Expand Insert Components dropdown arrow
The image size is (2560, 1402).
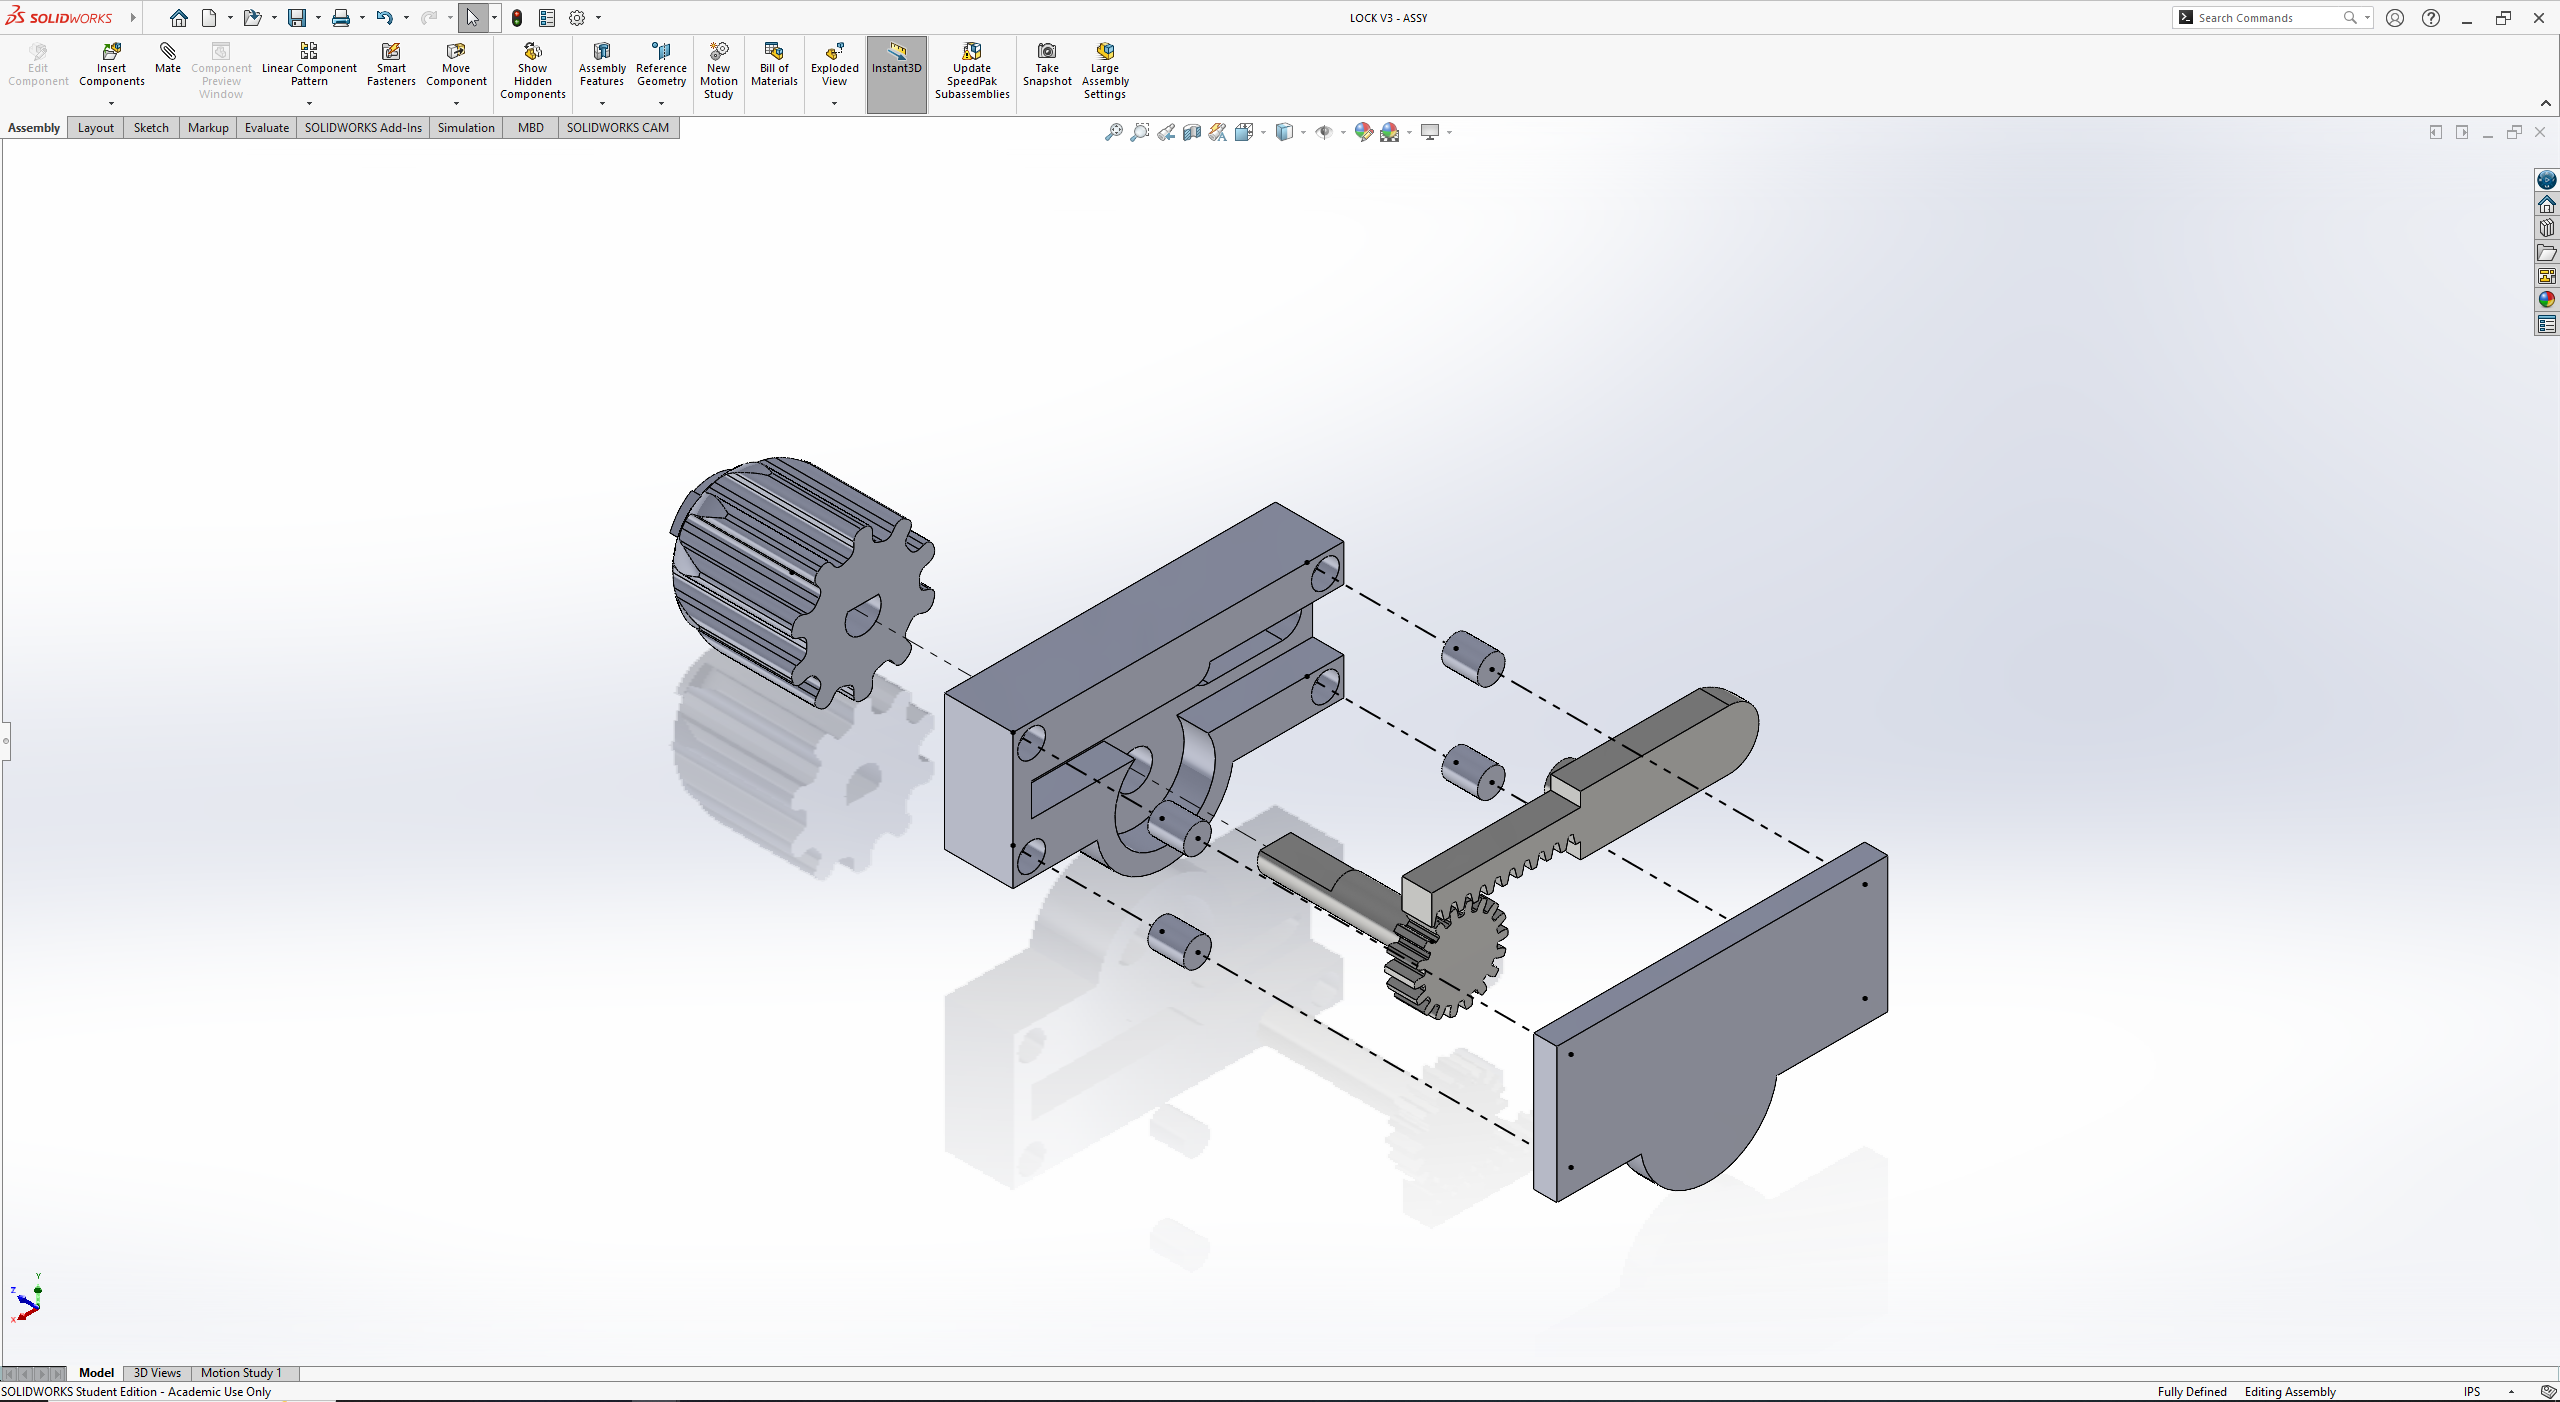[111, 103]
